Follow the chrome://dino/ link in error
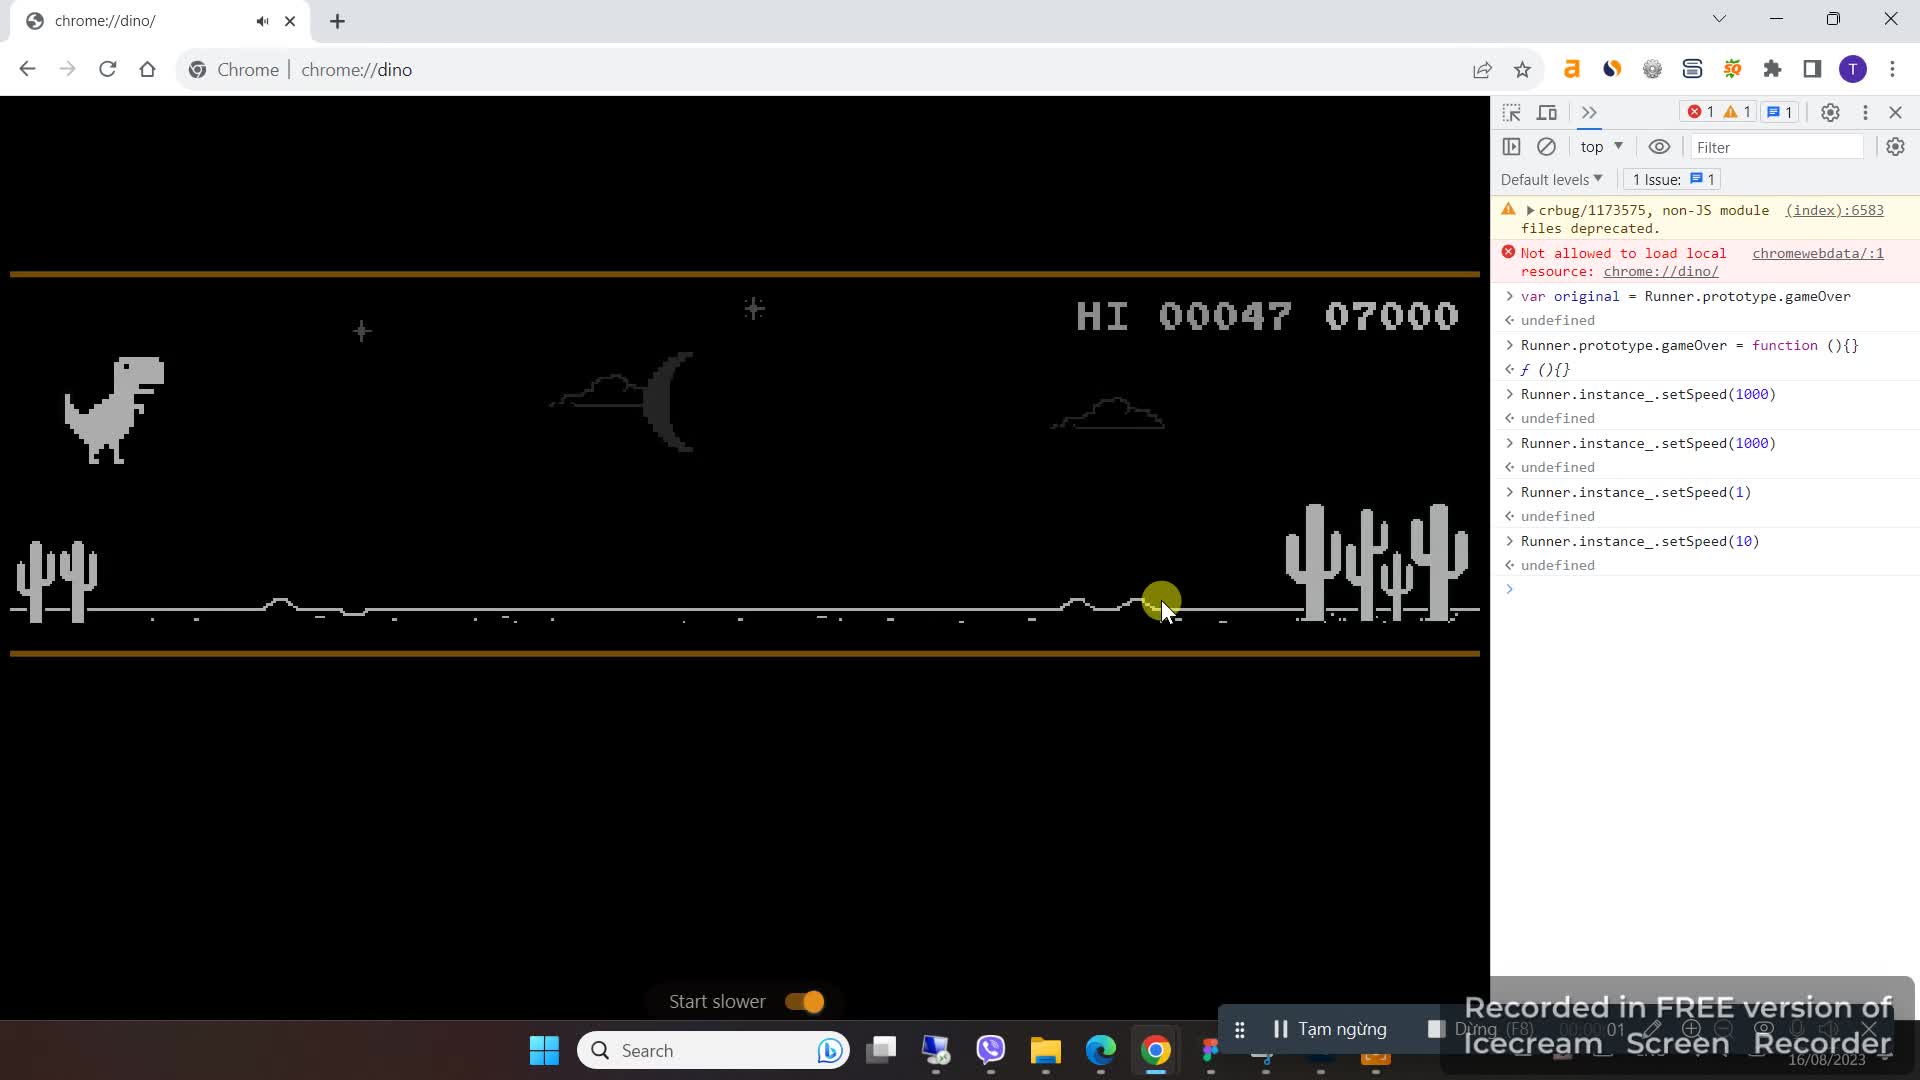The image size is (1920, 1080). click(1660, 271)
